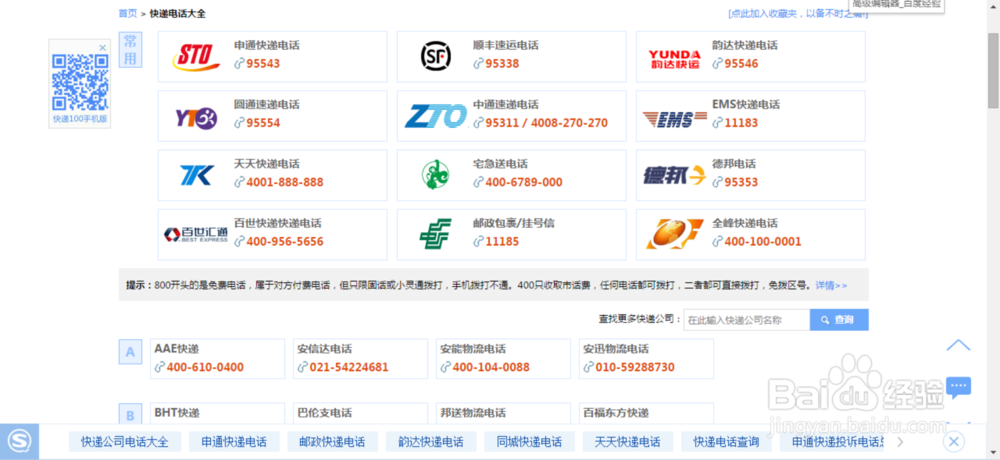Click phone icon beside 95546
The image size is (1000, 460).
pyautogui.click(x=717, y=64)
